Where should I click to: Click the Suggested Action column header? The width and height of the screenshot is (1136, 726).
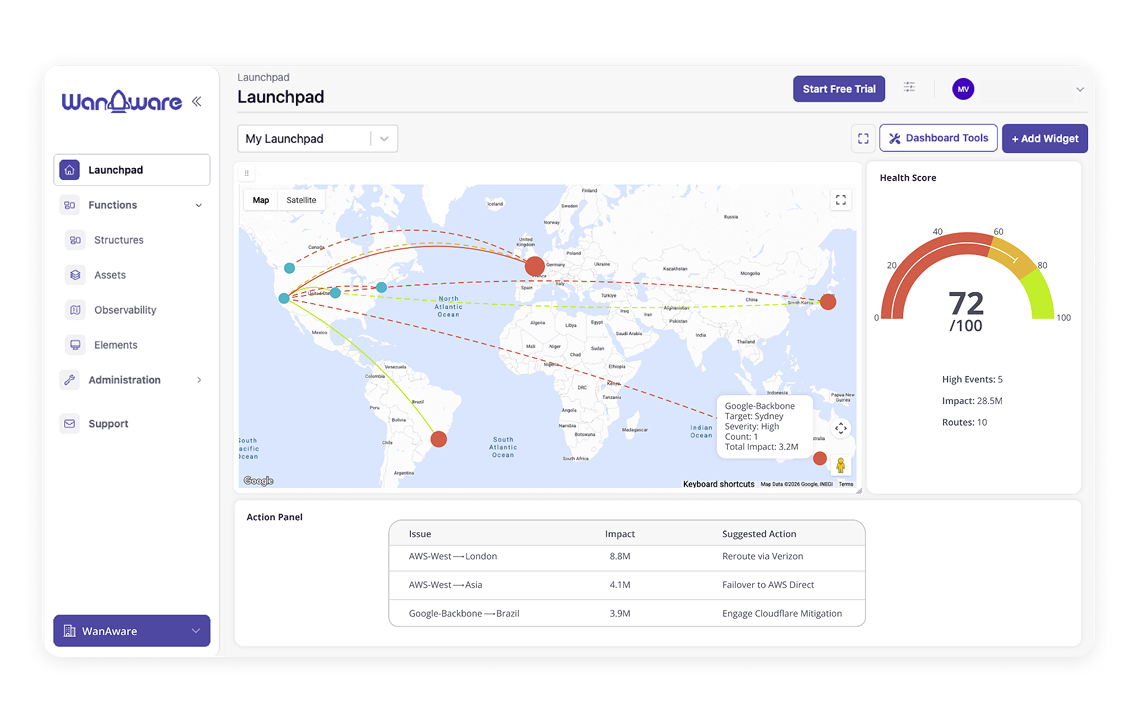pos(759,534)
